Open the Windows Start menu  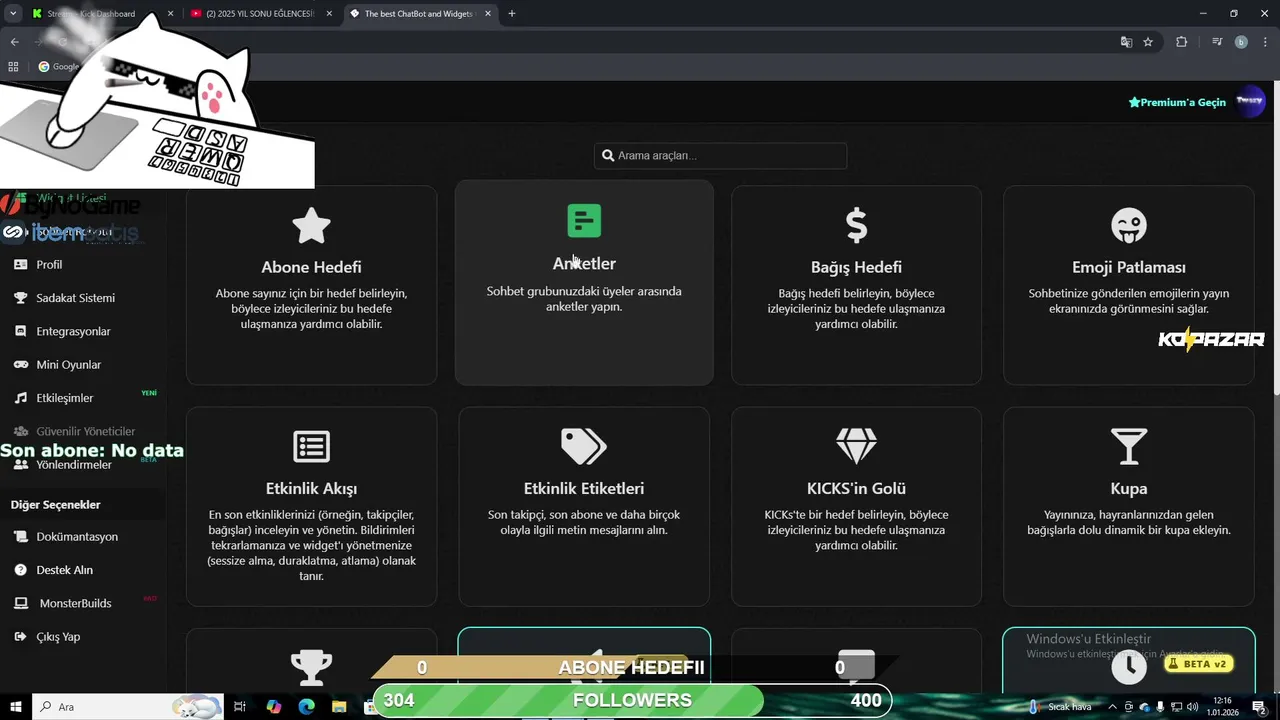(x=16, y=706)
